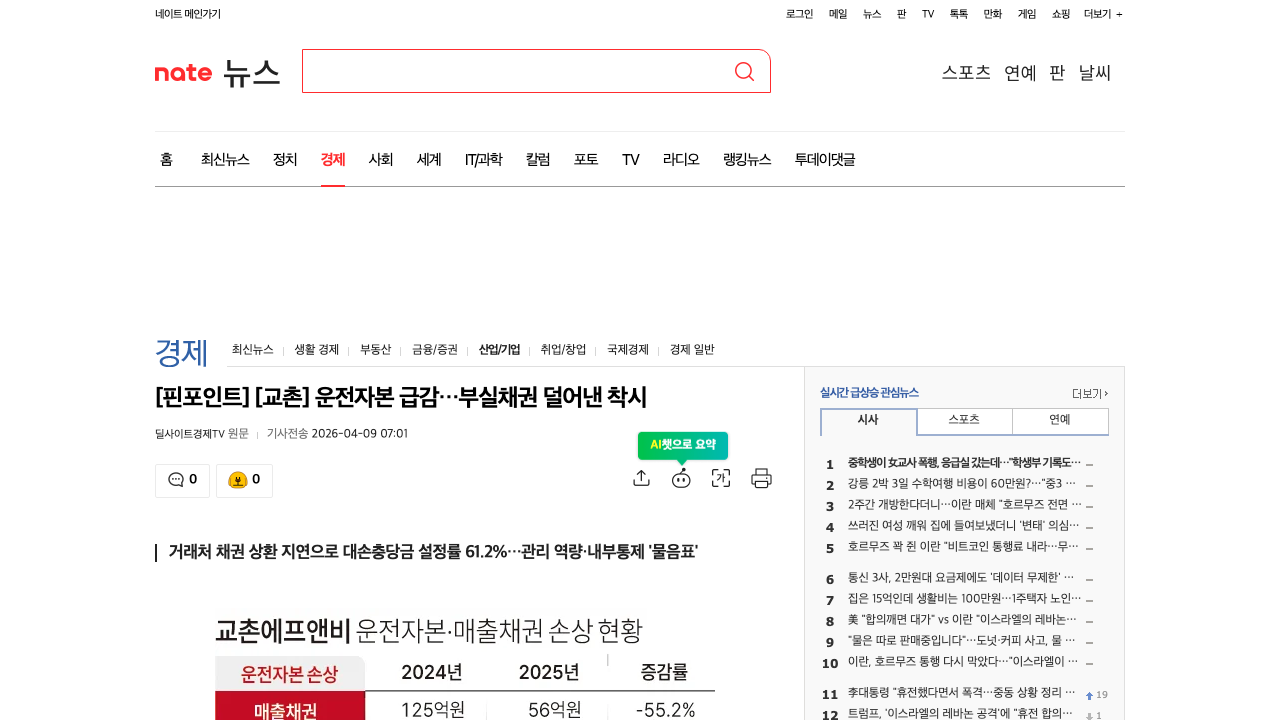Click the 스포츠 header shortcut
This screenshot has height=720, width=1280.
pyautogui.click(x=966, y=72)
